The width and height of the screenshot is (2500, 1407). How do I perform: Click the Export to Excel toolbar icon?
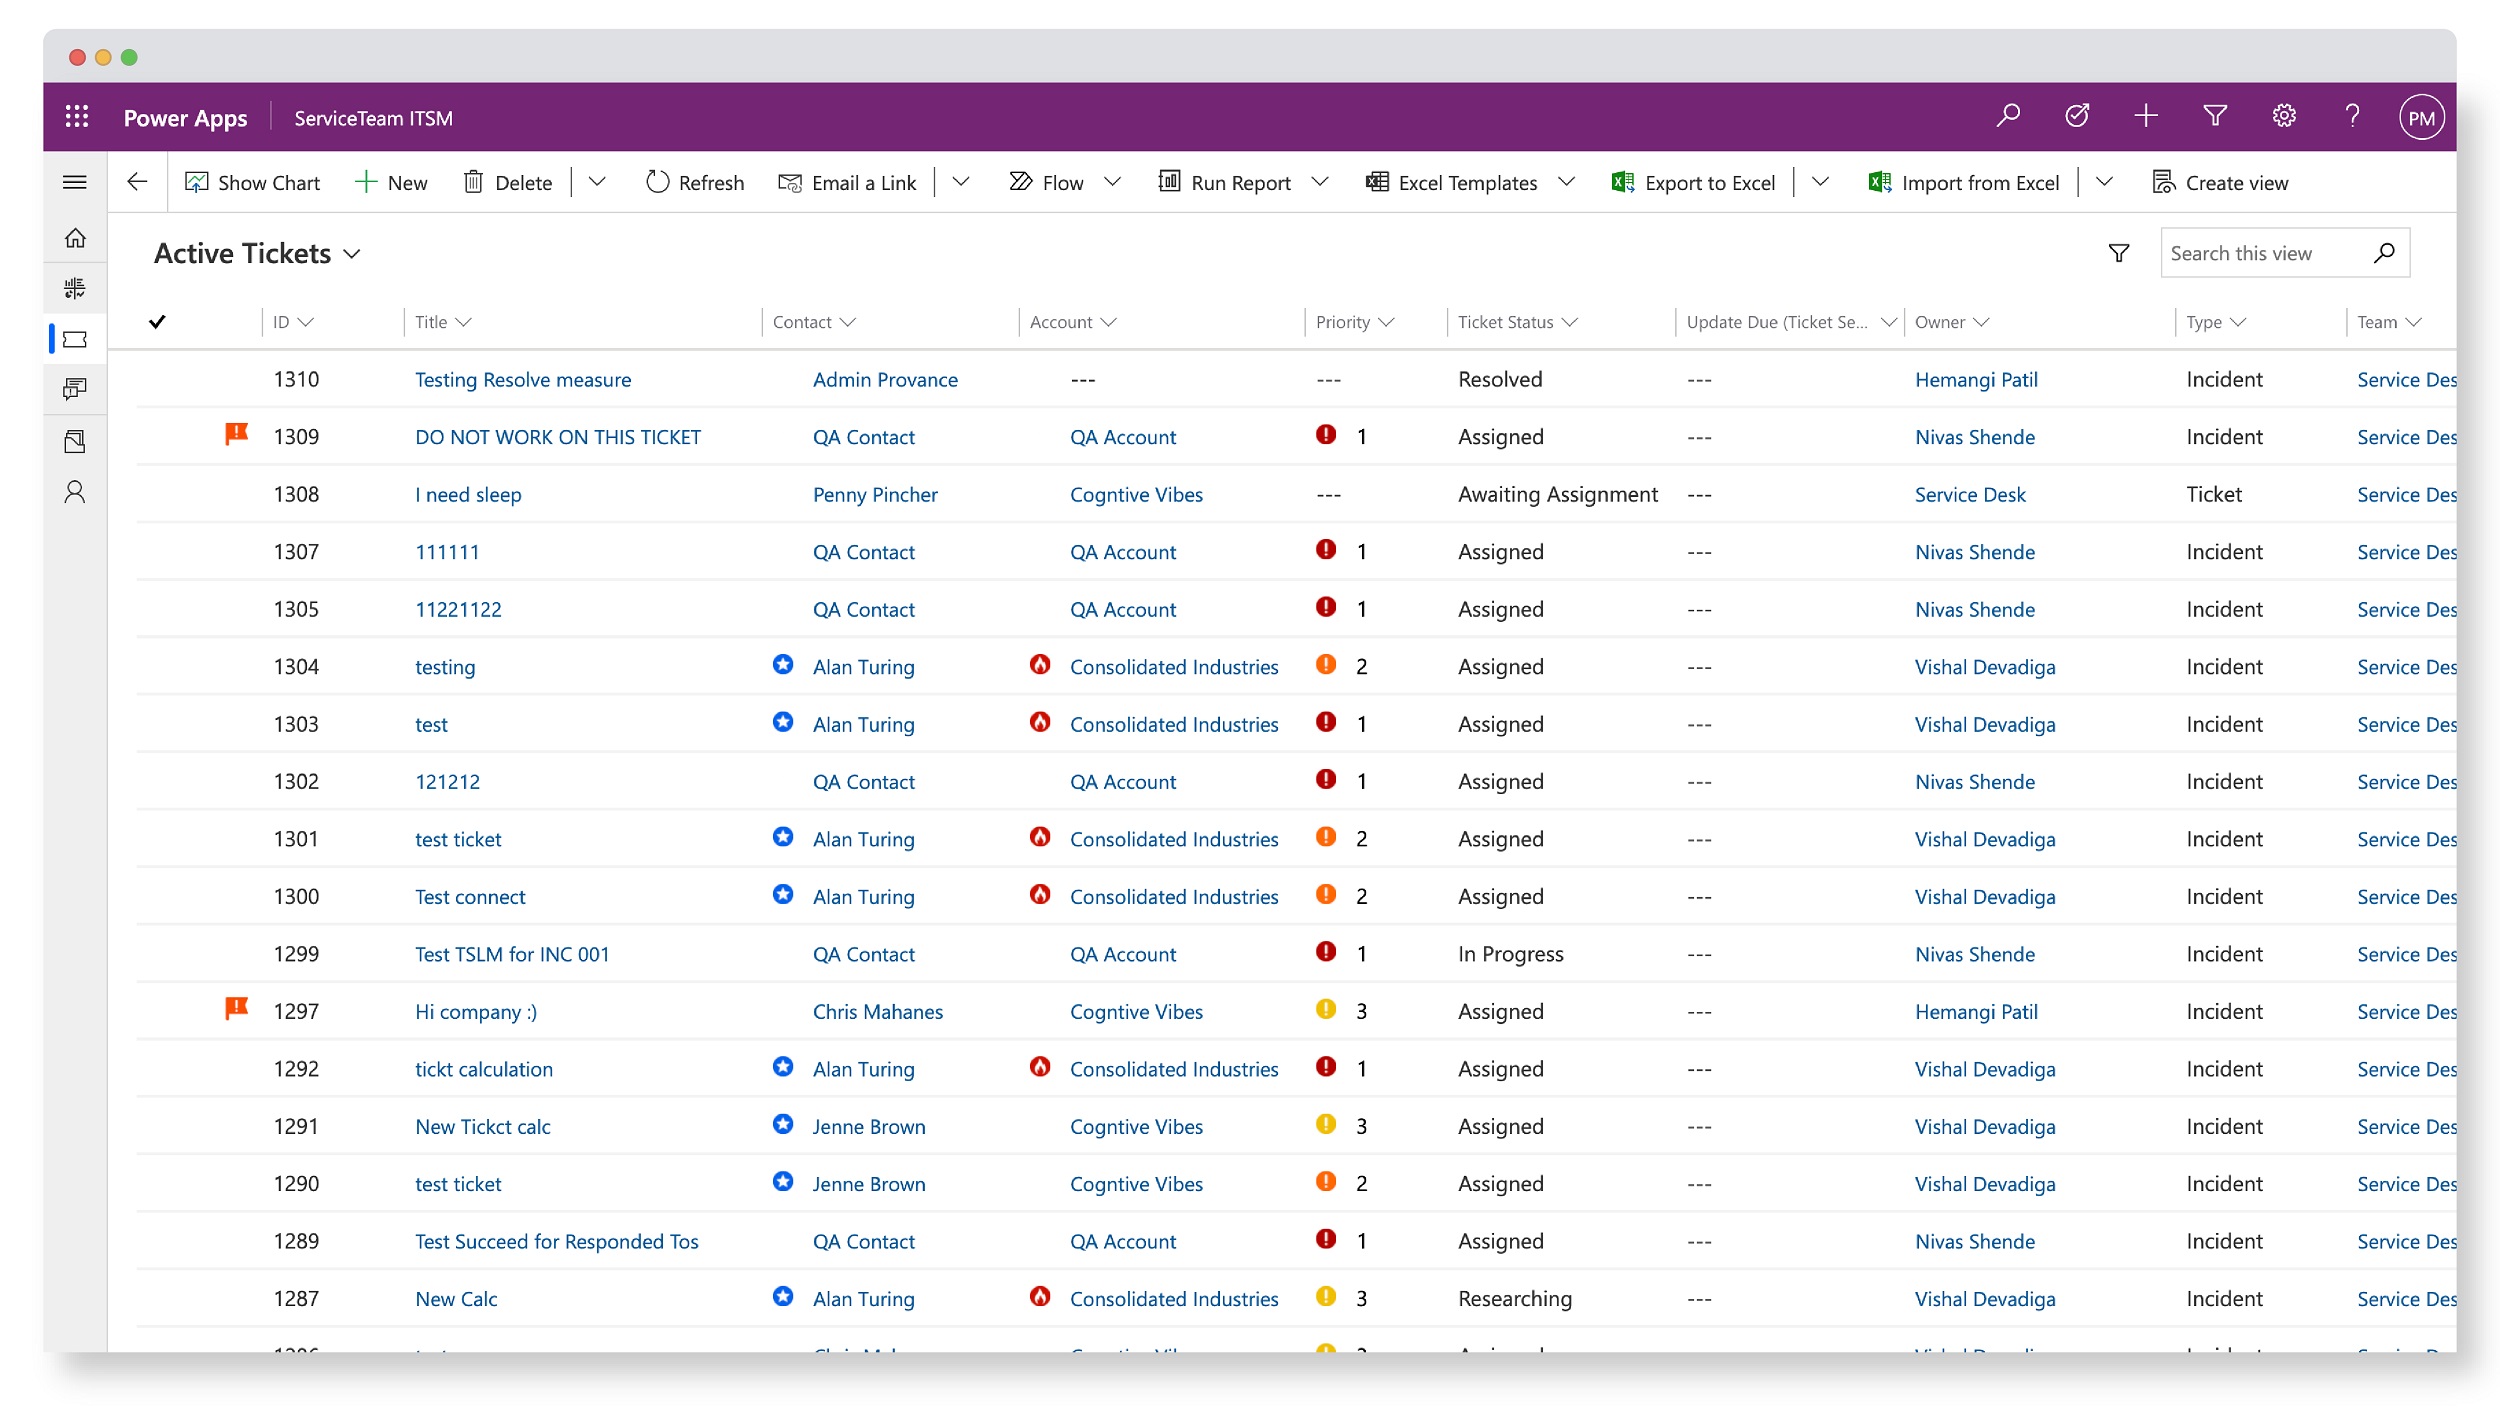coord(1622,182)
